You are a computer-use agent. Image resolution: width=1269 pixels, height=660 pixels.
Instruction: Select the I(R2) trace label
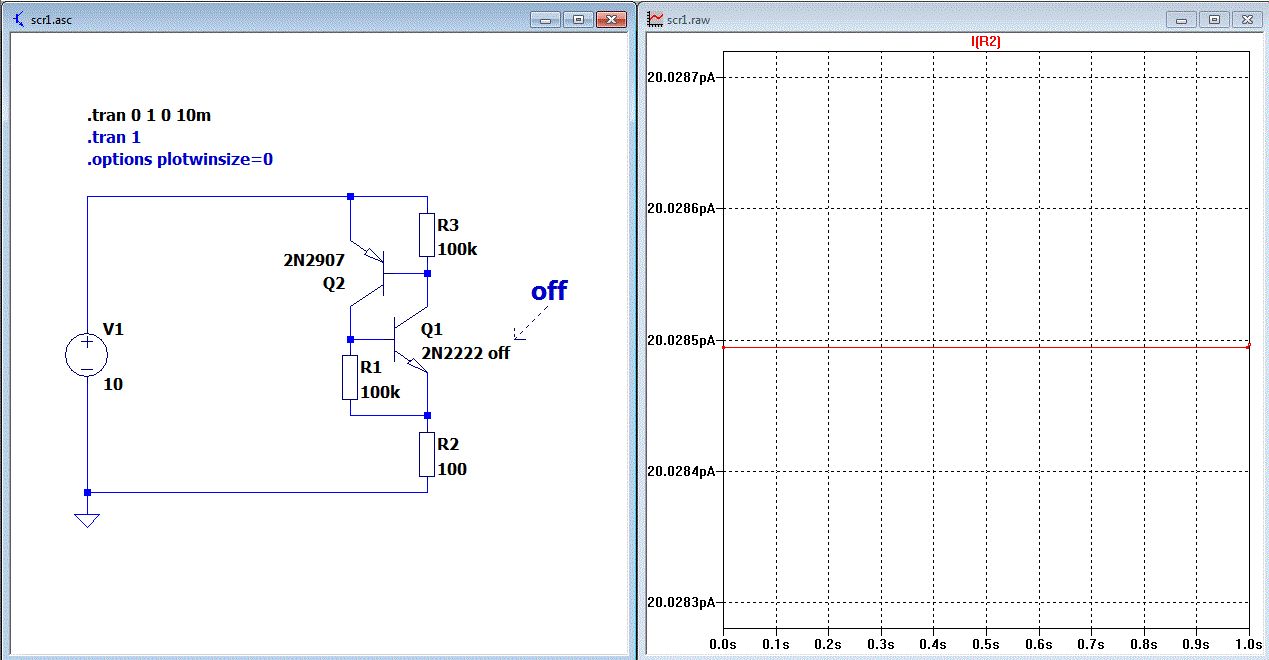(x=986, y=42)
